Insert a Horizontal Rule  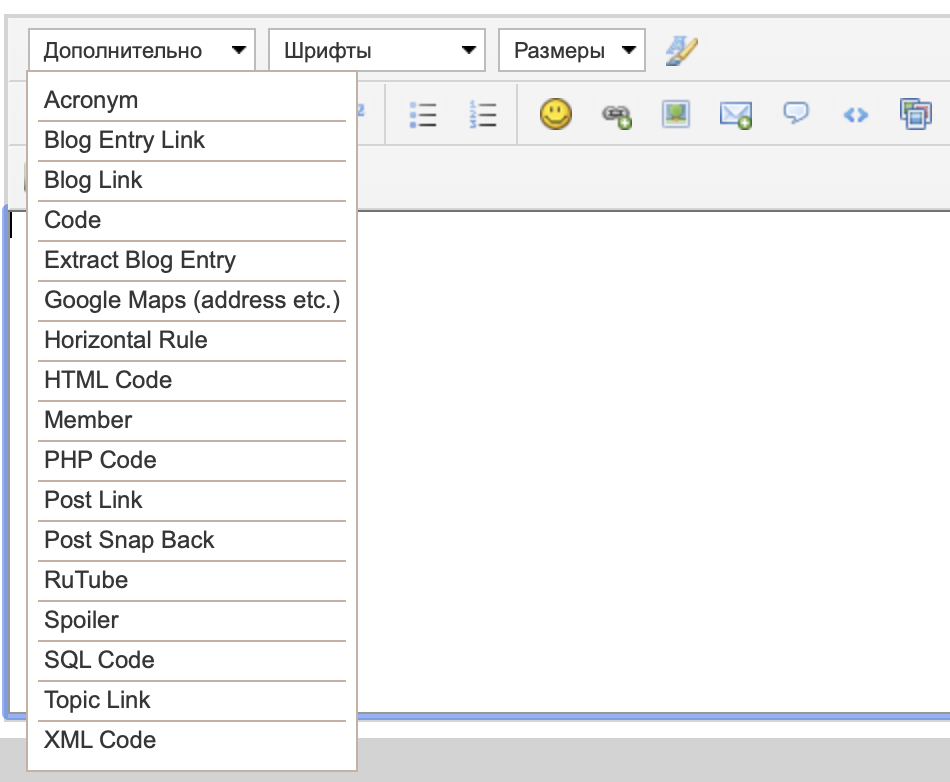pos(191,340)
